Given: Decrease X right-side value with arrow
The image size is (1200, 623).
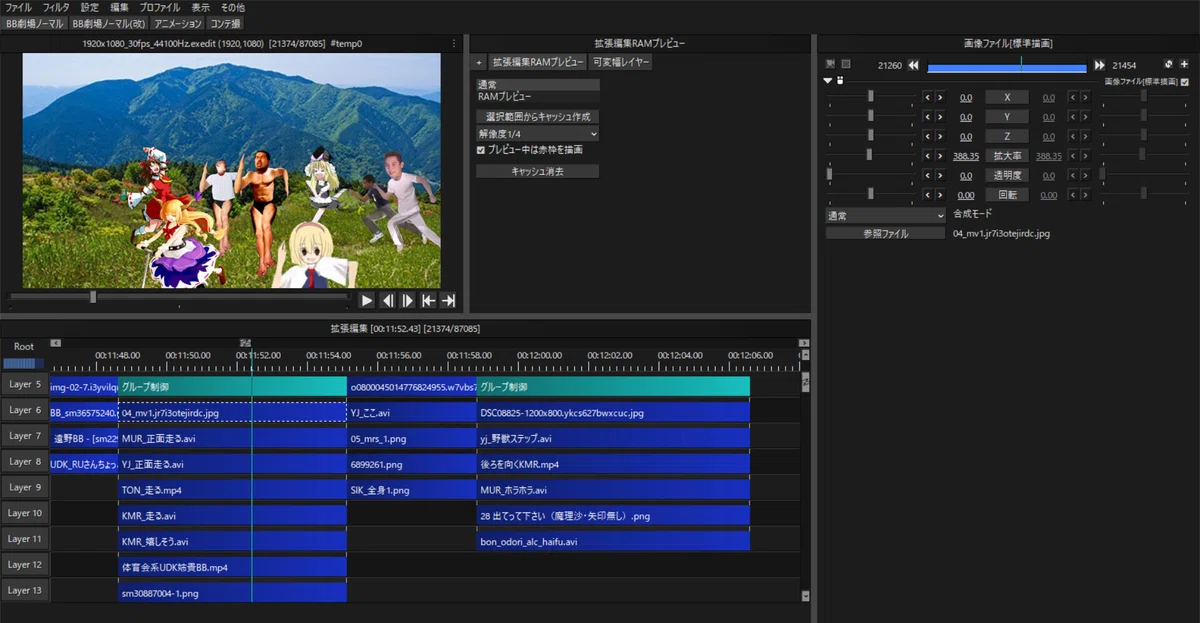Looking at the screenshot, I should (1073, 97).
